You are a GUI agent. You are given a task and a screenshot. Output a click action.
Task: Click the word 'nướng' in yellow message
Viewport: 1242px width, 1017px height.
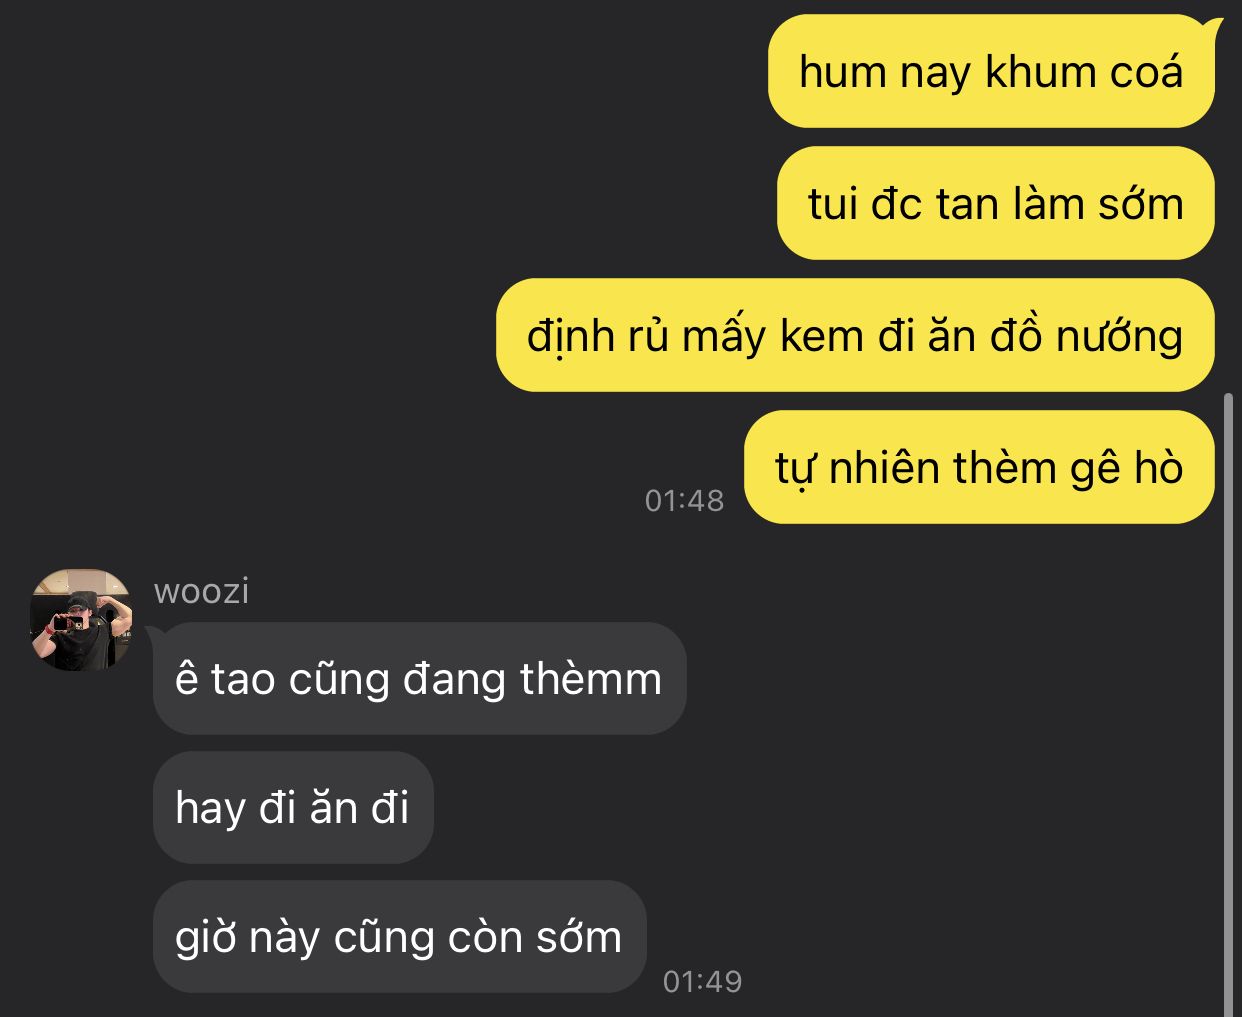click(1120, 337)
